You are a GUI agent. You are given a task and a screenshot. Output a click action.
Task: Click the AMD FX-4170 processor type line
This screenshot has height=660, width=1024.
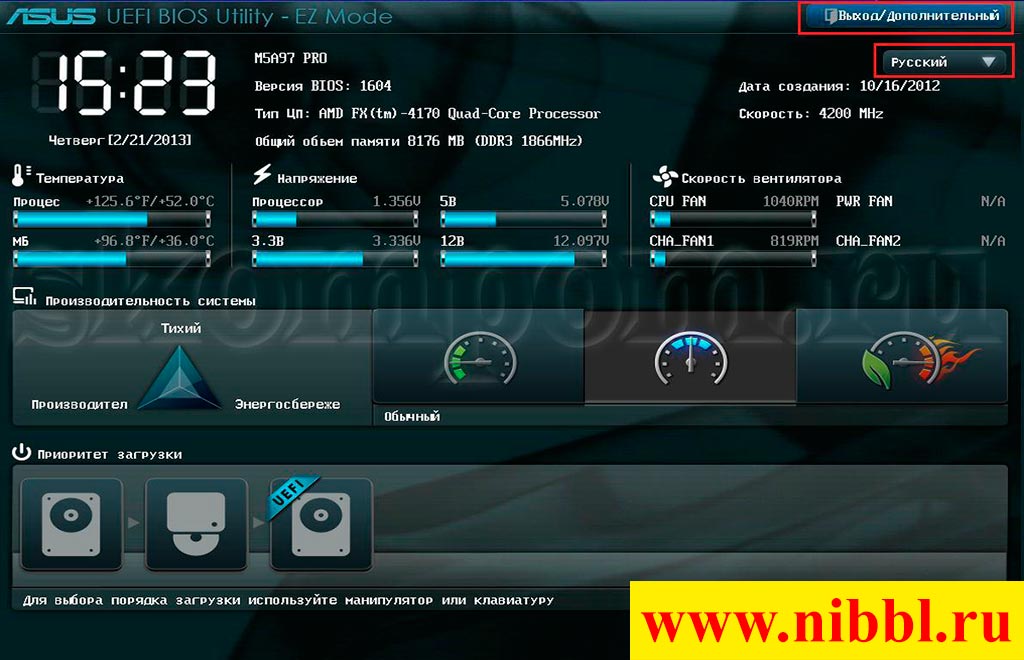point(427,114)
